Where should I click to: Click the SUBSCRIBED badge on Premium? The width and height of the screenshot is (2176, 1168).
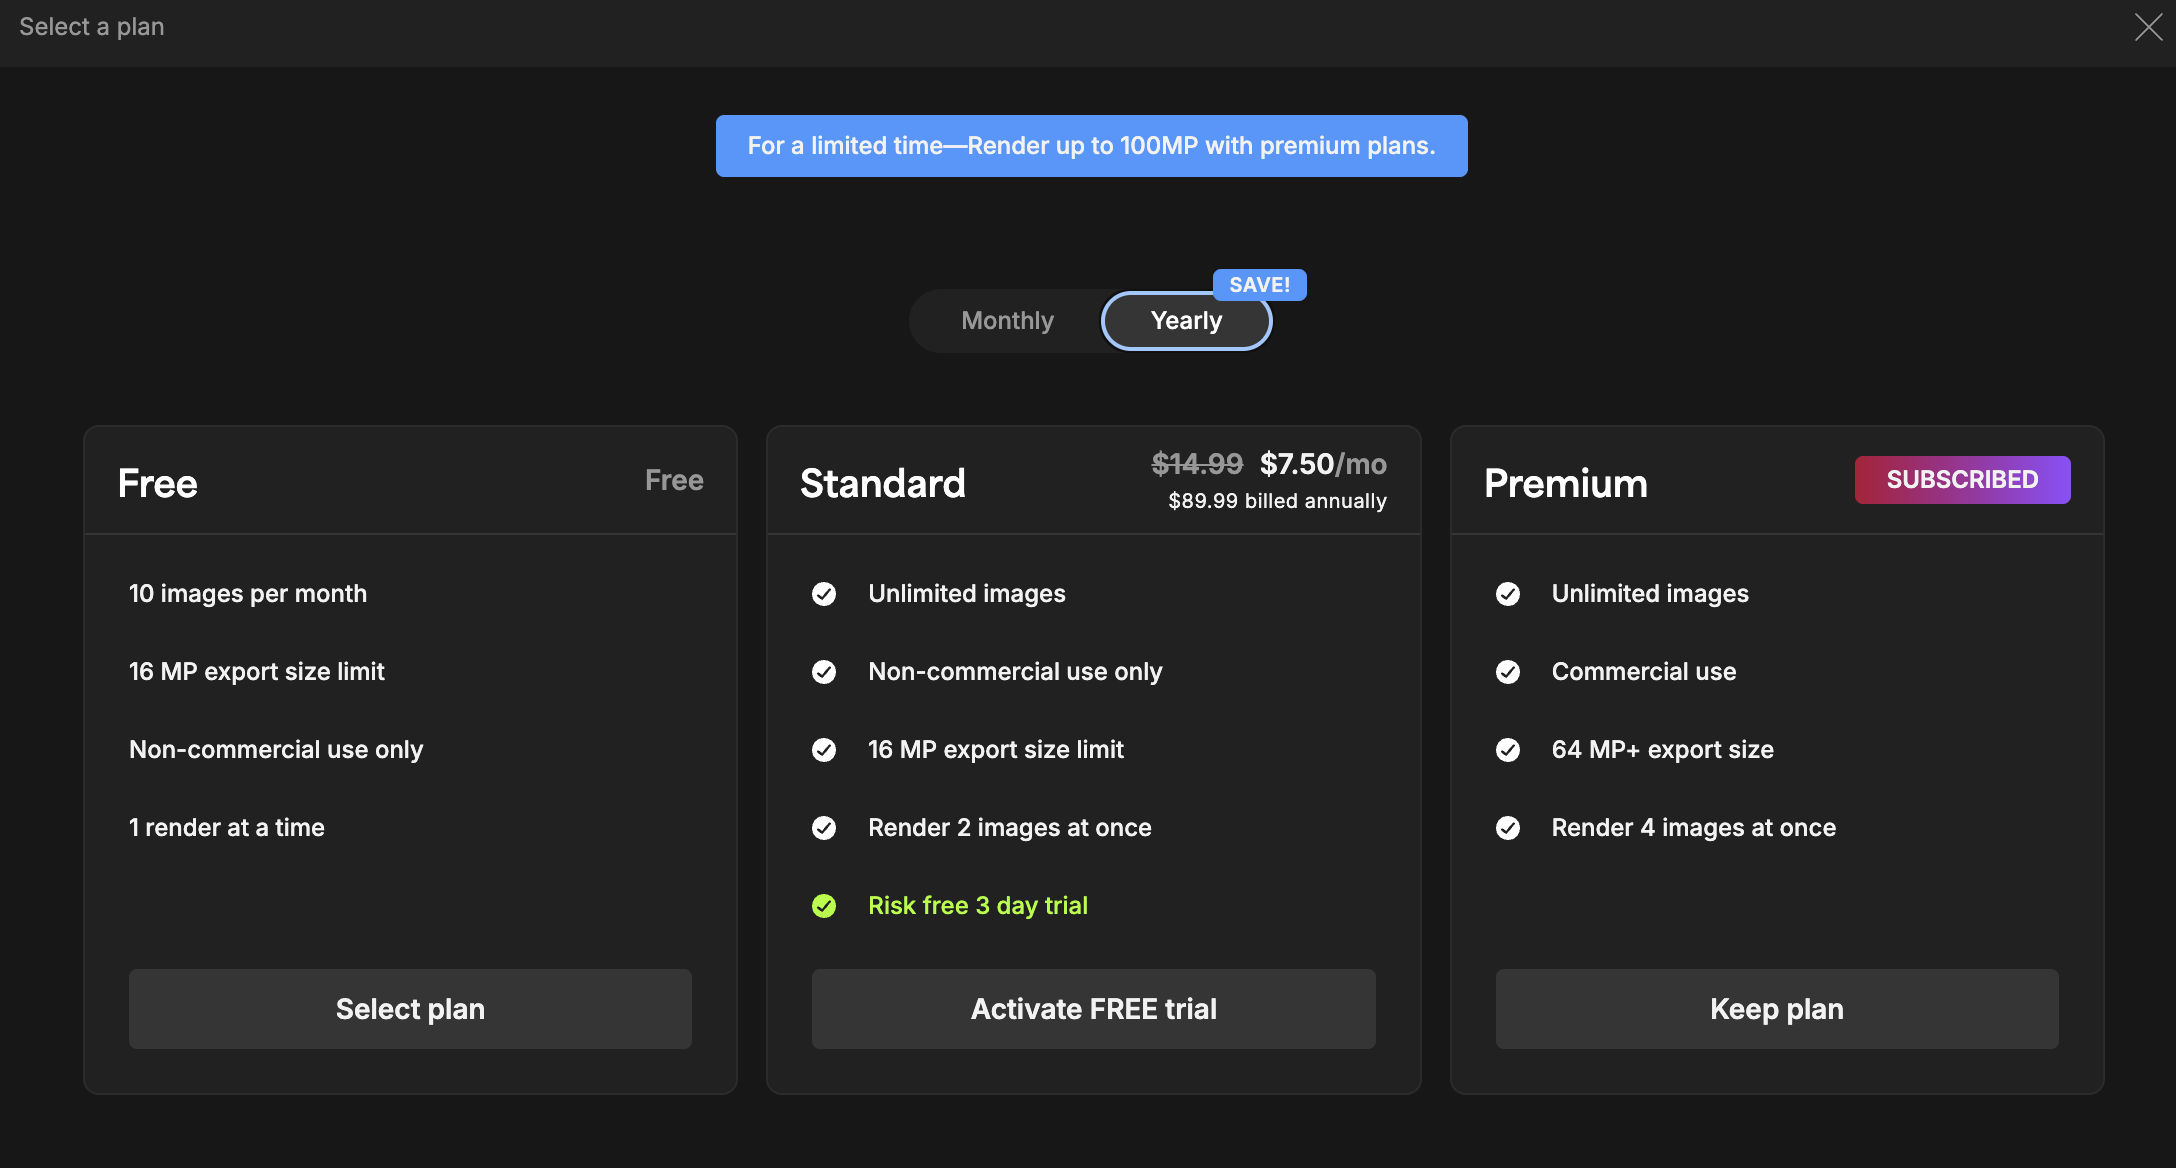point(1962,480)
